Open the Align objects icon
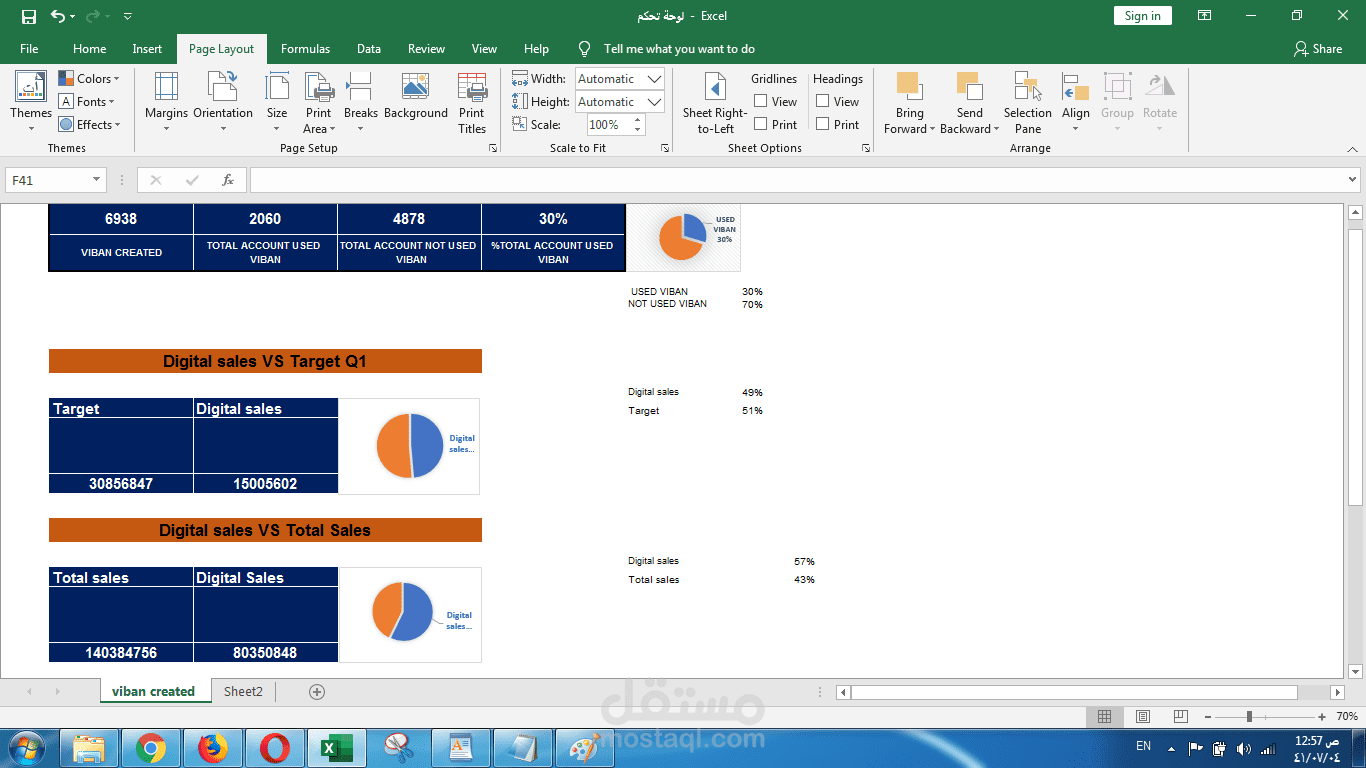 (x=1076, y=87)
